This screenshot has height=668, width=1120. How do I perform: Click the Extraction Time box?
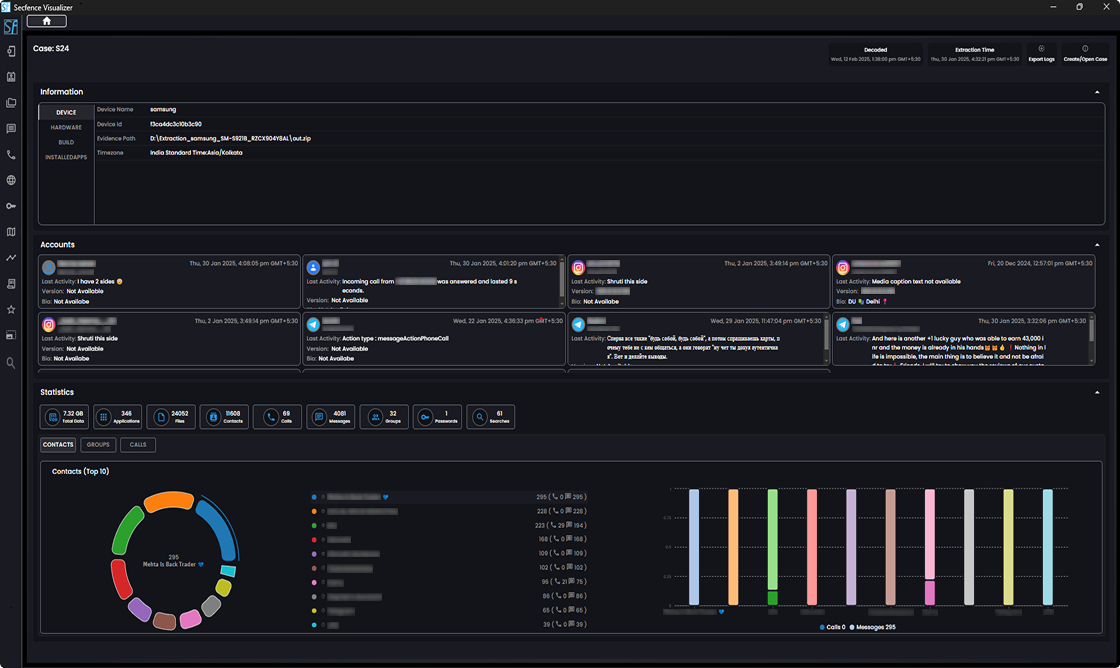(974, 54)
